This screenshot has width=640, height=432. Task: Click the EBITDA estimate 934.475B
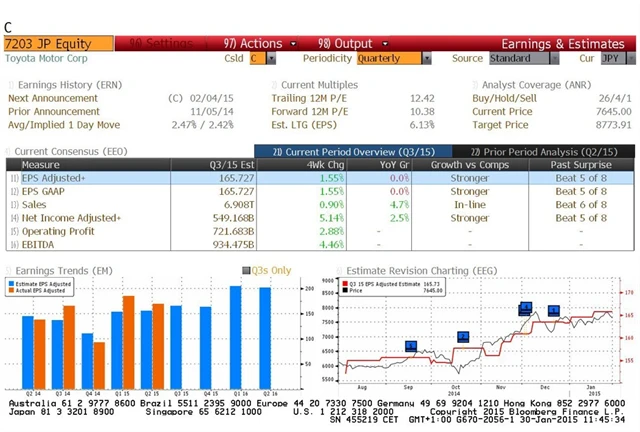[x=233, y=245]
